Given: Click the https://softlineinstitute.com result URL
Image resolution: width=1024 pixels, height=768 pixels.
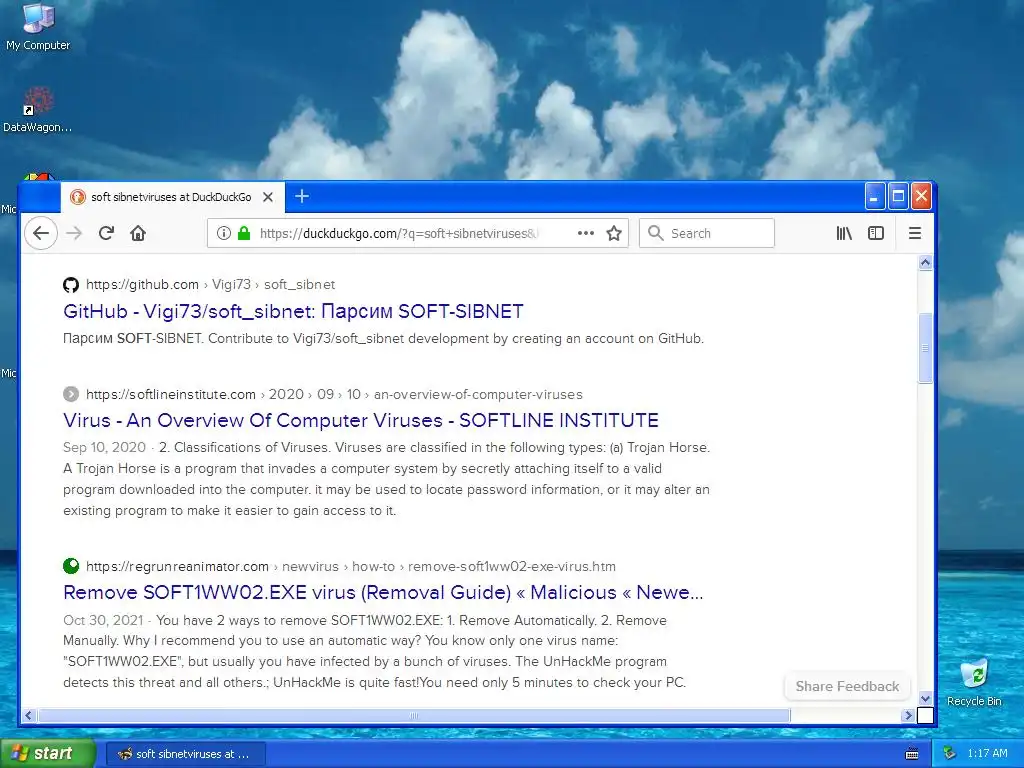Looking at the screenshot, I should tap(170, 394).
